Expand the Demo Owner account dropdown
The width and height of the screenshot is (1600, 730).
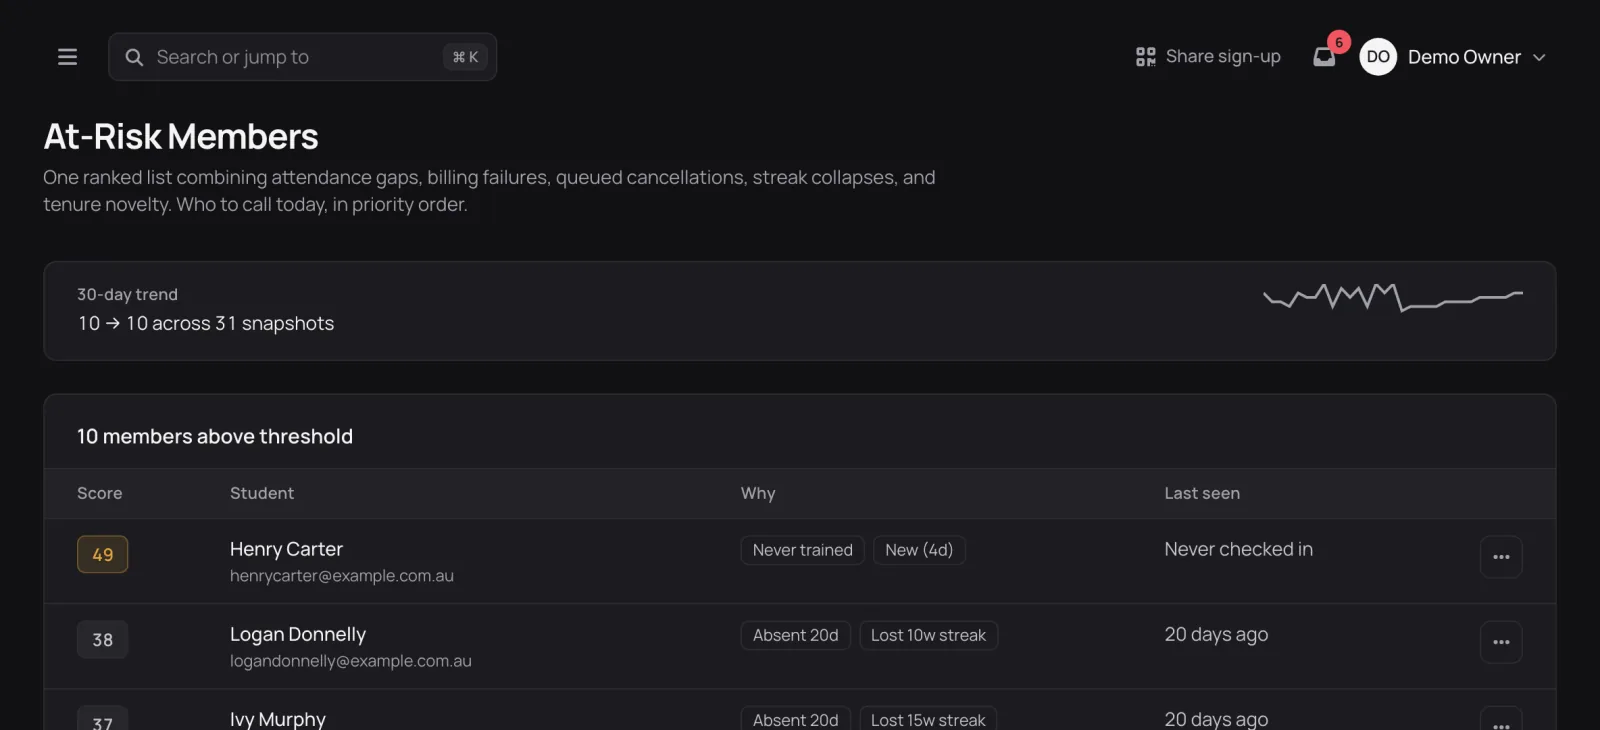pyautogui.click(x=1539, y=57)
